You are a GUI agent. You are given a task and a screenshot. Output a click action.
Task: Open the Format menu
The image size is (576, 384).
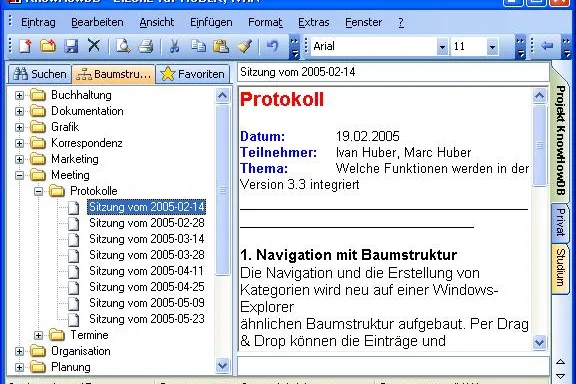click(265, 22)
